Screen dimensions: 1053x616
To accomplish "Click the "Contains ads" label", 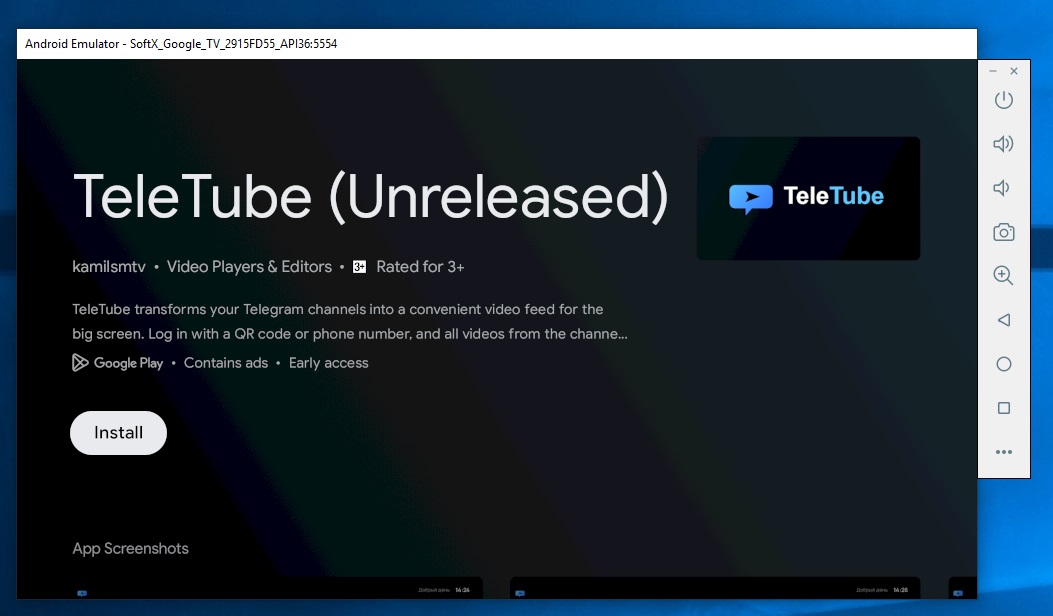I will click(x=226, y=363).
